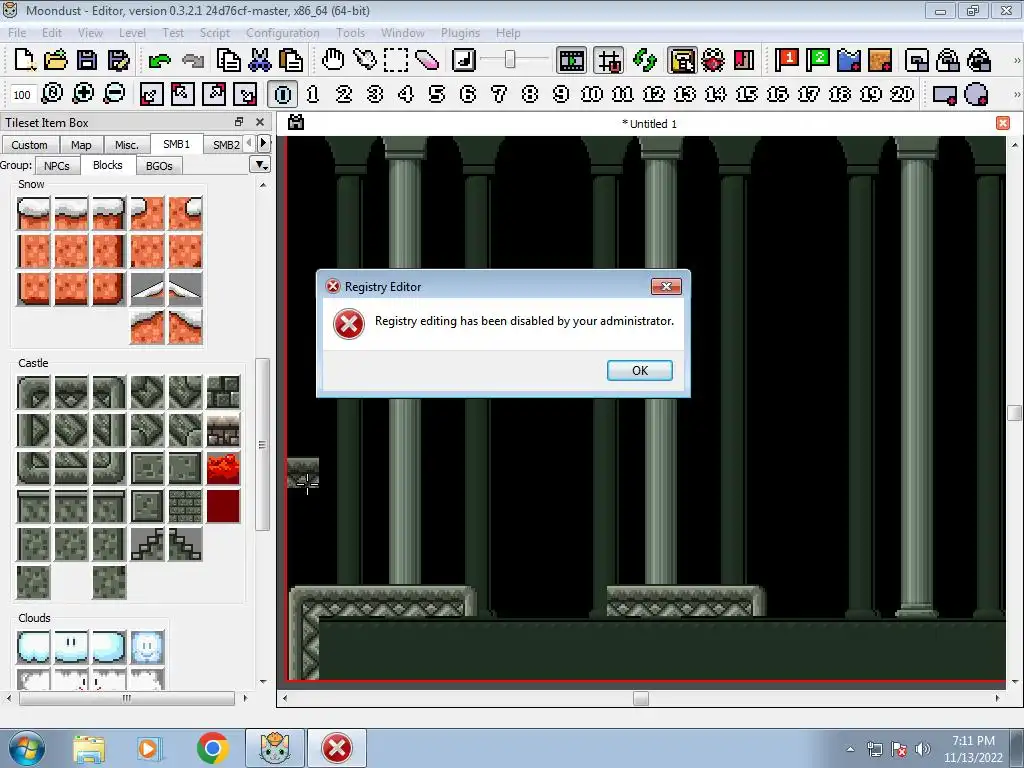This screenshot has width=1024, height=768.
Task: Go to bottom-left section corner
Action: pyautogui.click(x=152, y=94)
